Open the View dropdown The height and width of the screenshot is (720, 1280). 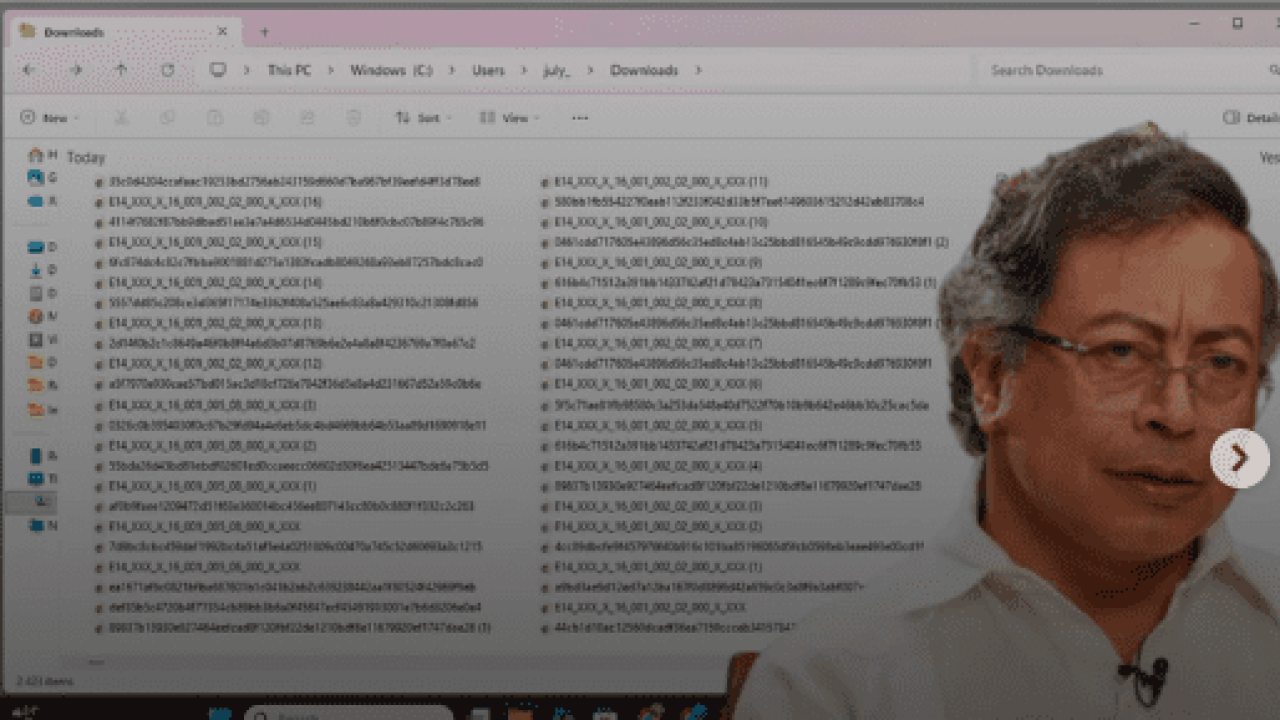tap(509, 118)
